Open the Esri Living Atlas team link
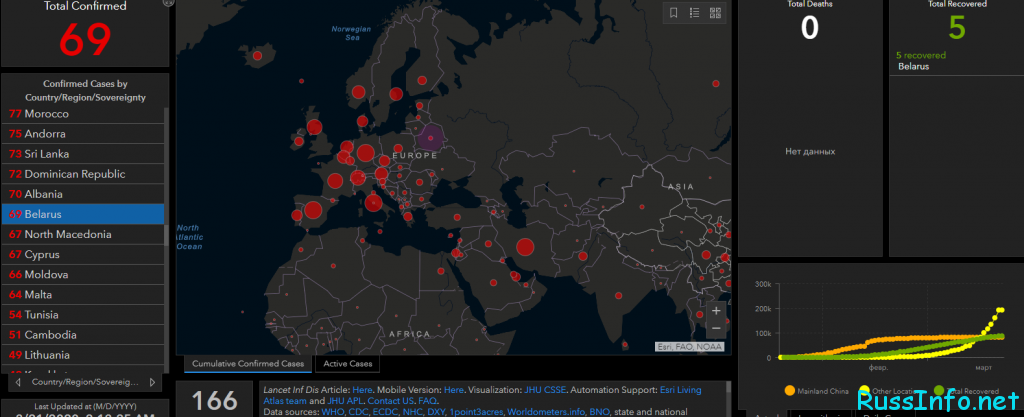 click(681, 390)
